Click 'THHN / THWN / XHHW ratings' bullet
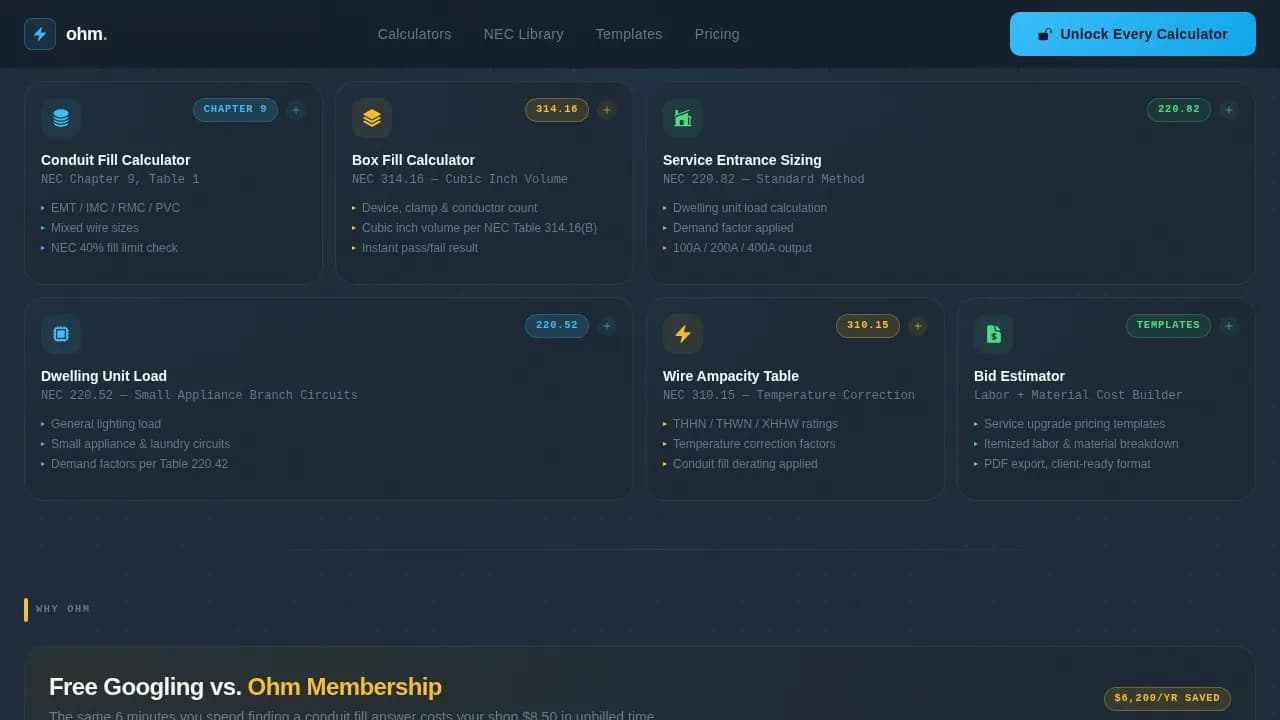Viewport: 1280px width, 720px height. [x=755, y=424]
